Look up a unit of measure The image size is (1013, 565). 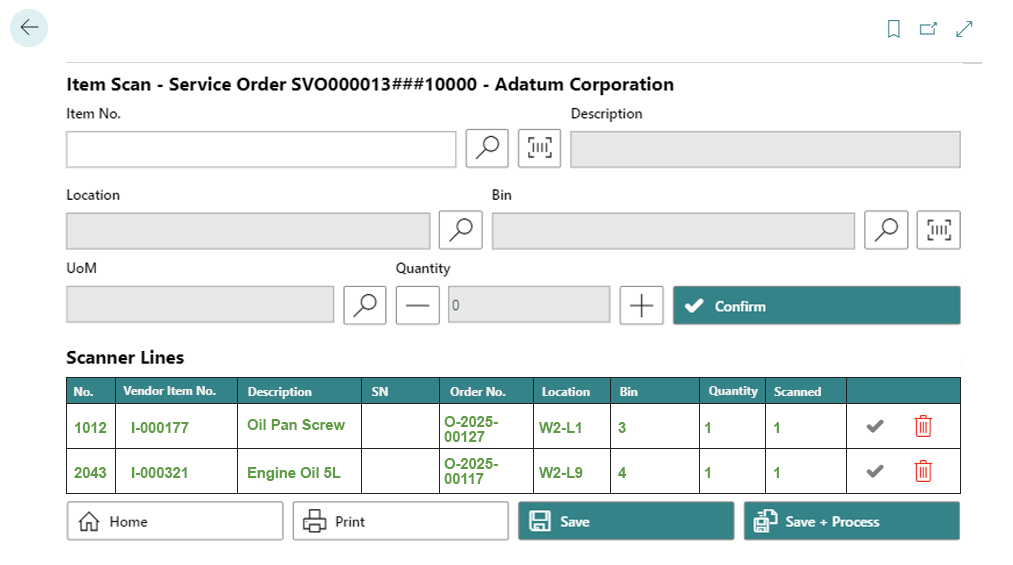[365, 305]
